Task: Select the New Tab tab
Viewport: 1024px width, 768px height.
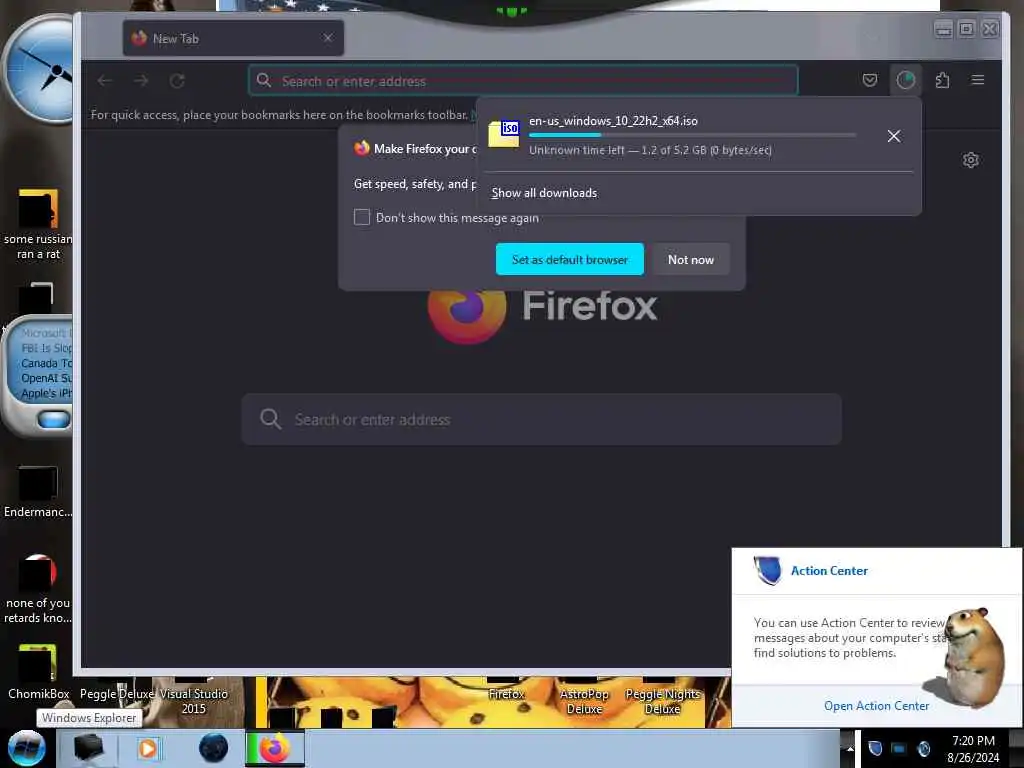Action: (x=233, y=39)
